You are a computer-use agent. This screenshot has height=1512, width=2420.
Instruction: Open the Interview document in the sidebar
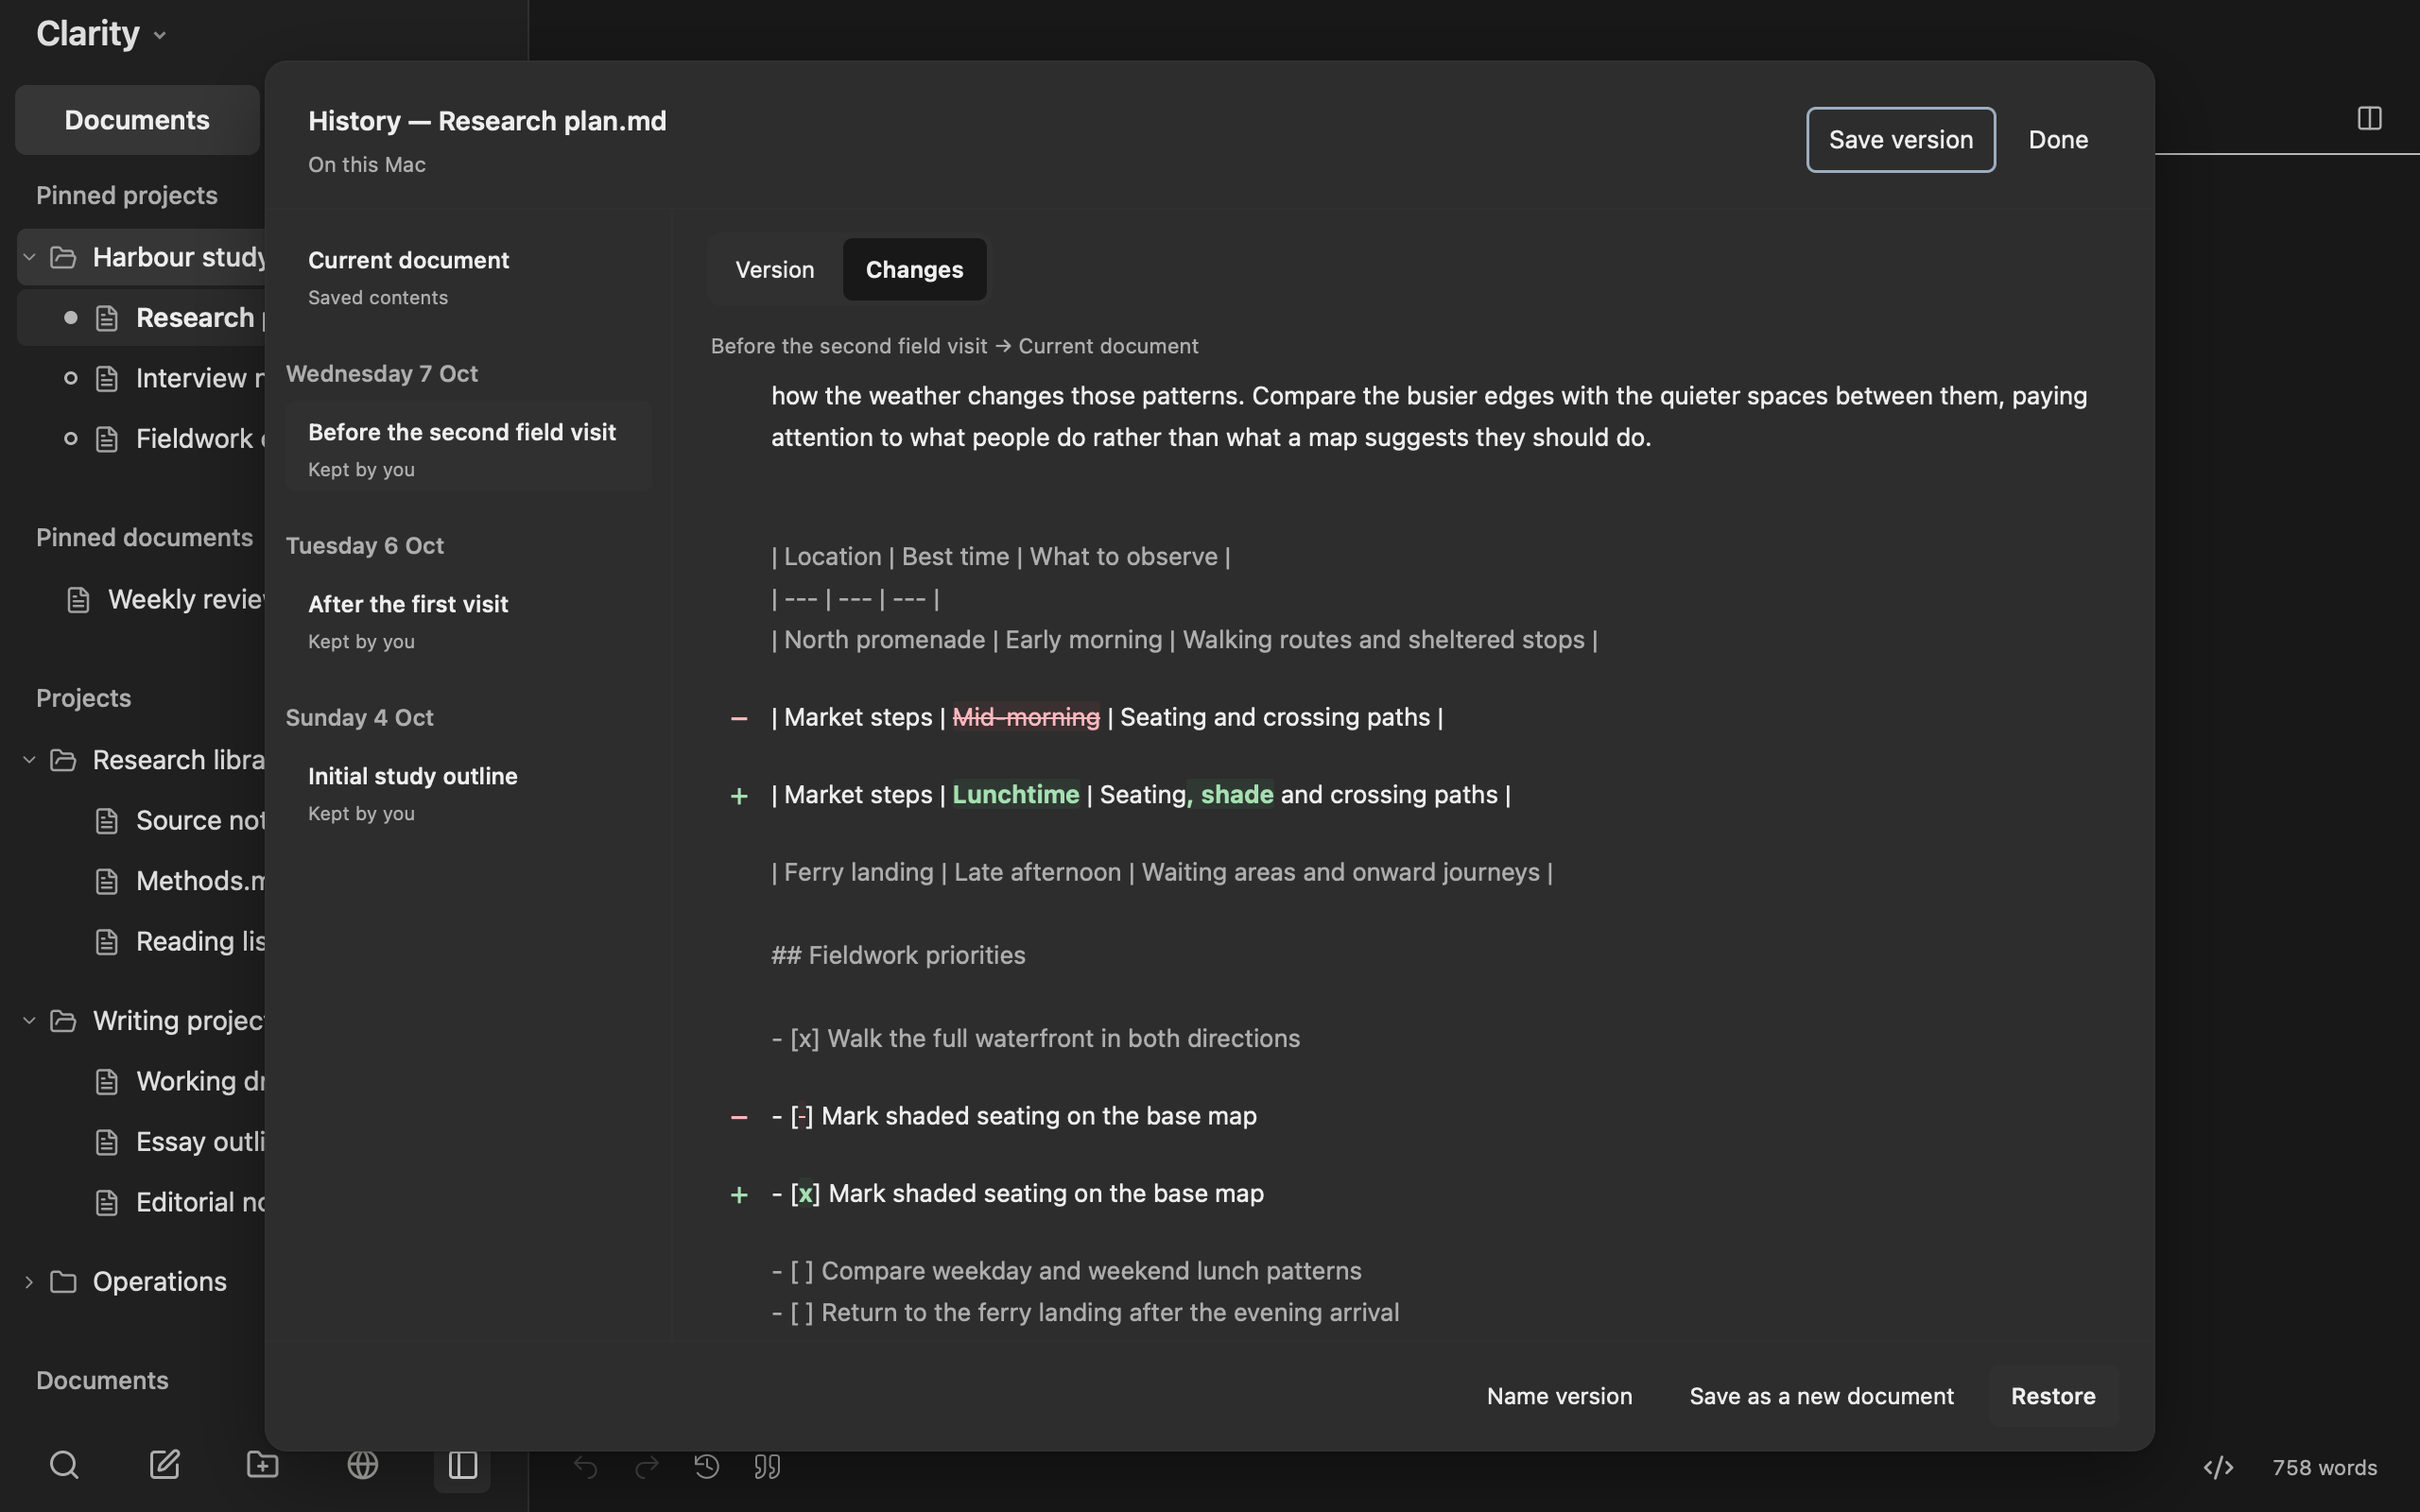tap(141, 379)
